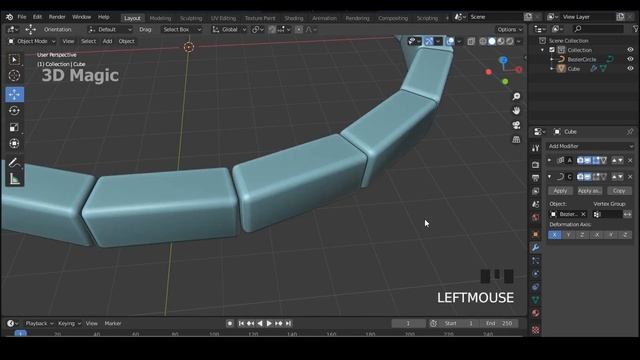This screenshot has width=640, height=360.
Task: Open Add Modifier dropdown
Action: (590, 146)
